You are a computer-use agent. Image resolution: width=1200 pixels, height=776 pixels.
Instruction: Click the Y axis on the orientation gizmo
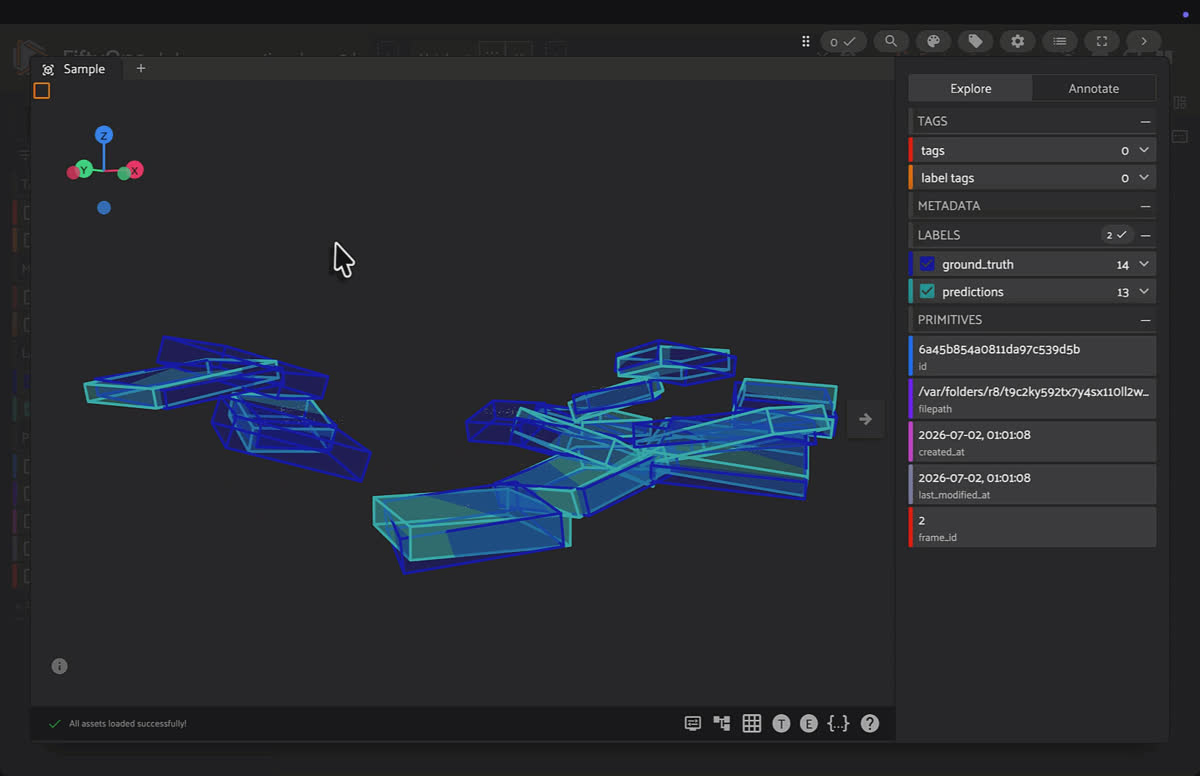[x=84, y=170]
